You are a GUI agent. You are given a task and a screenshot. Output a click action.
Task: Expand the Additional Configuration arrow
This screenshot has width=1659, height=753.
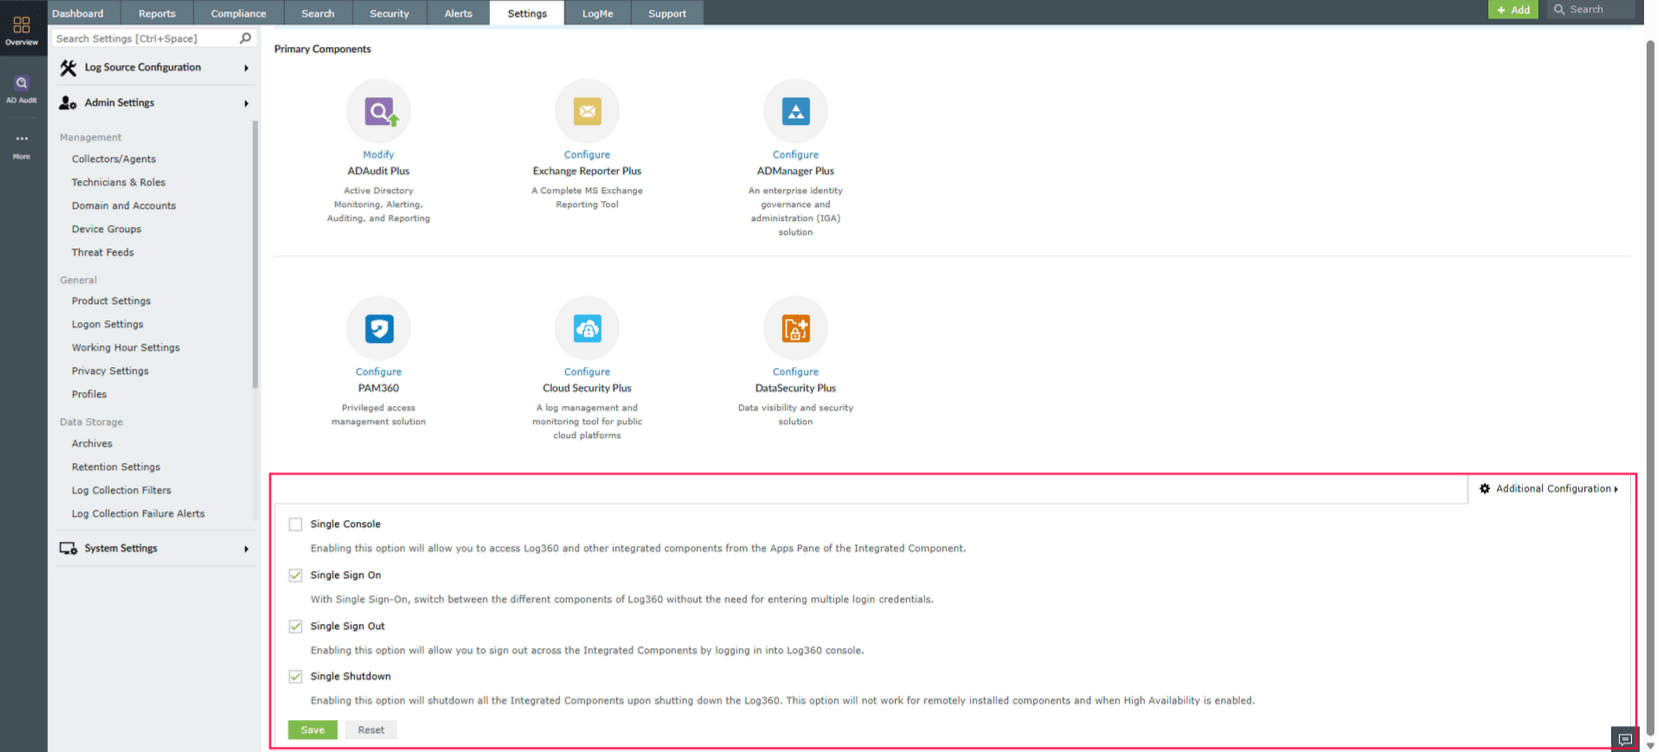pos(1616,489)
